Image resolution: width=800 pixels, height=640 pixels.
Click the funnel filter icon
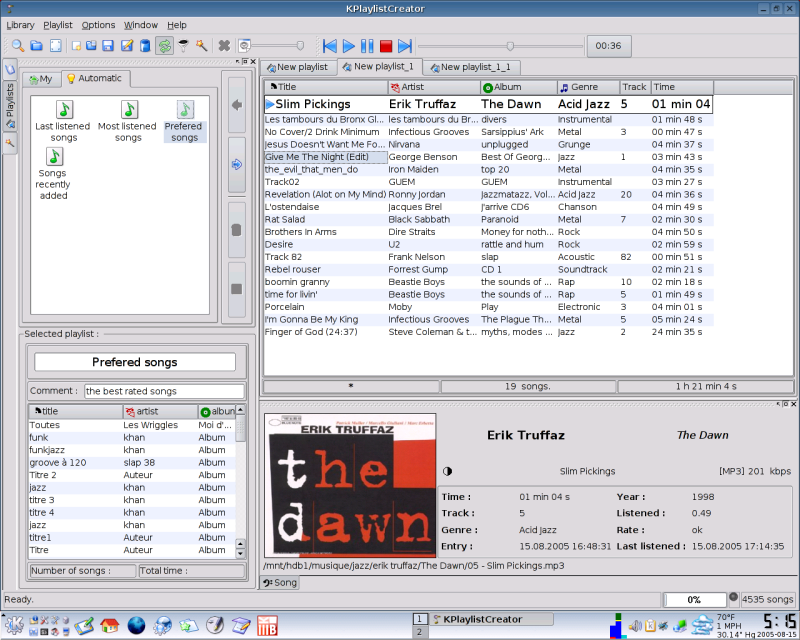pyautogui.click(x=183, y=46)
